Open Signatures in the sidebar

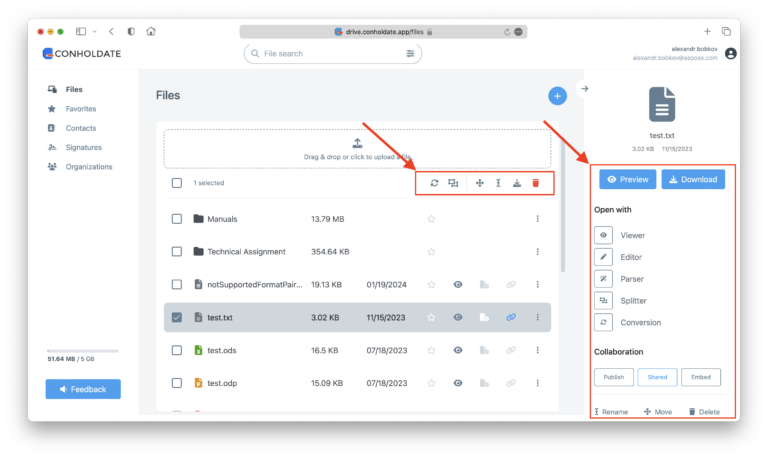[83, 147]
